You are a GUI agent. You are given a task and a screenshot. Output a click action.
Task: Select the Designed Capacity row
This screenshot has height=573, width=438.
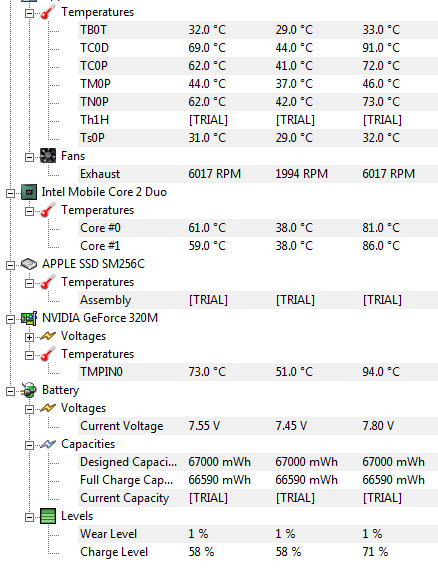[x=258, y=462]
